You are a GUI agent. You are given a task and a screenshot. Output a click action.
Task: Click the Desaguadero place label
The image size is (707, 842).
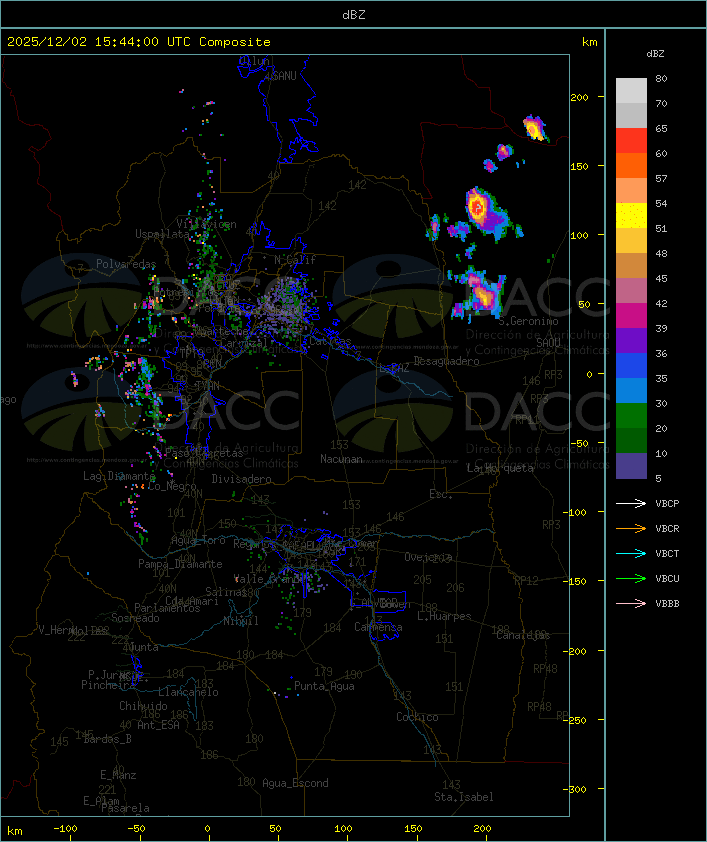tap(446, 361)
